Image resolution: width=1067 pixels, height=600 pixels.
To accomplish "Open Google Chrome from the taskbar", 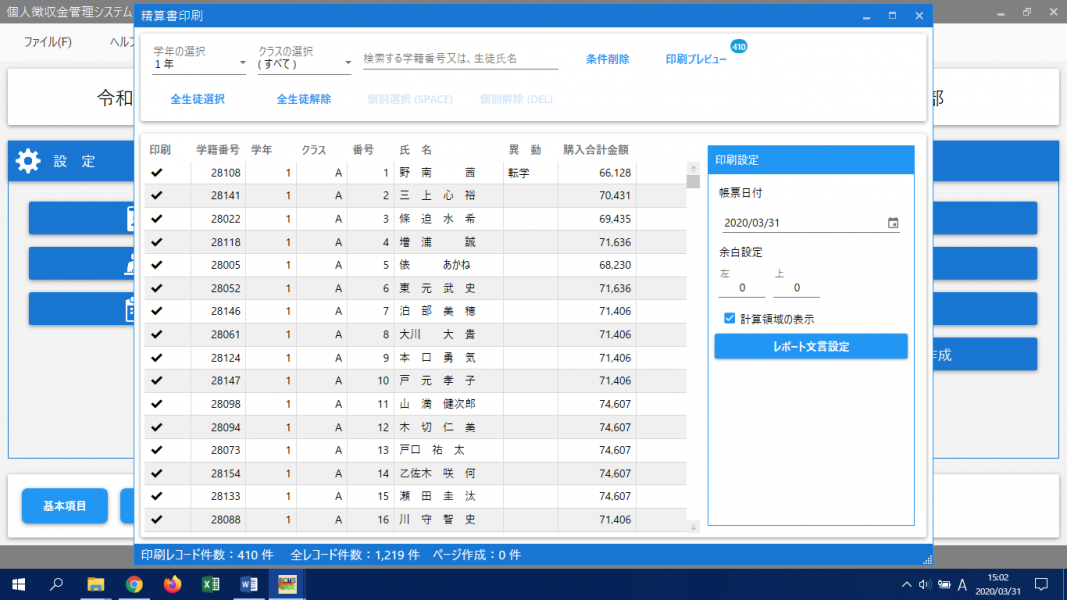I will point(134,584).
